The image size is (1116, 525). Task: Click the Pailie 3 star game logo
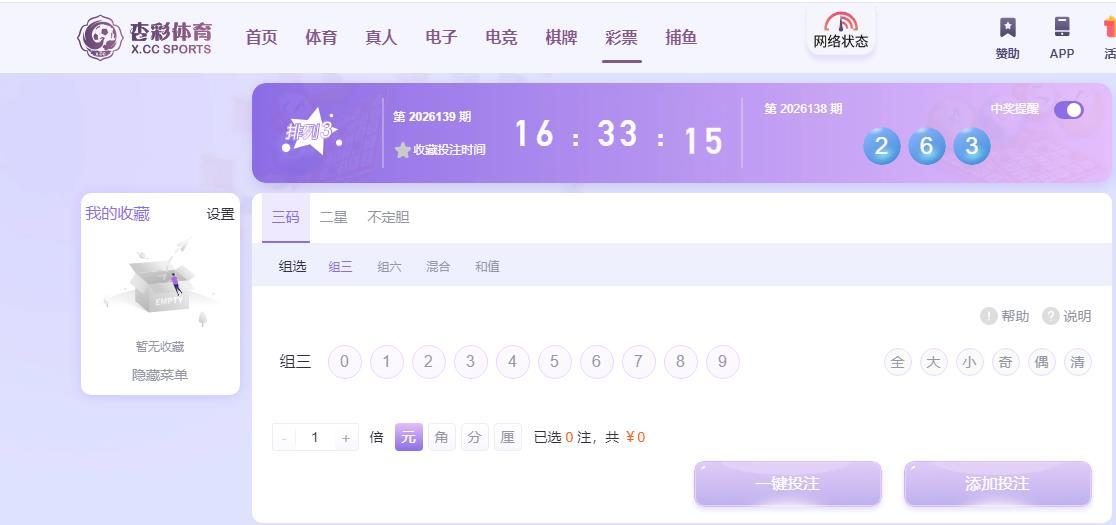[310, 132]
